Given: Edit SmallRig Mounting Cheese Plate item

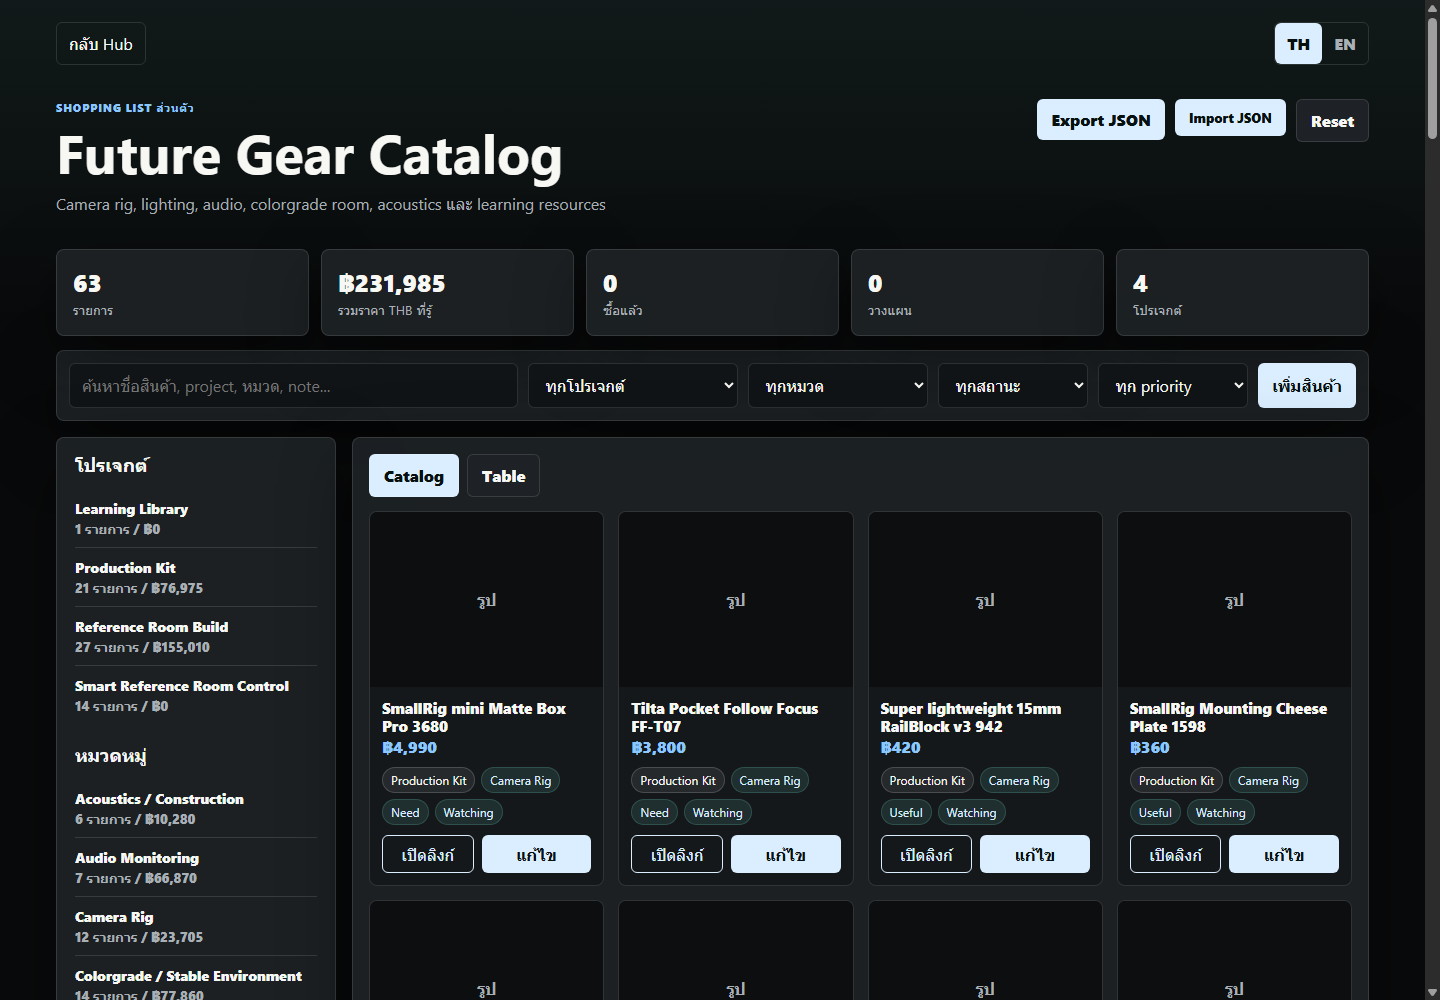Looking at the screenshot, I should point(1284,854).
